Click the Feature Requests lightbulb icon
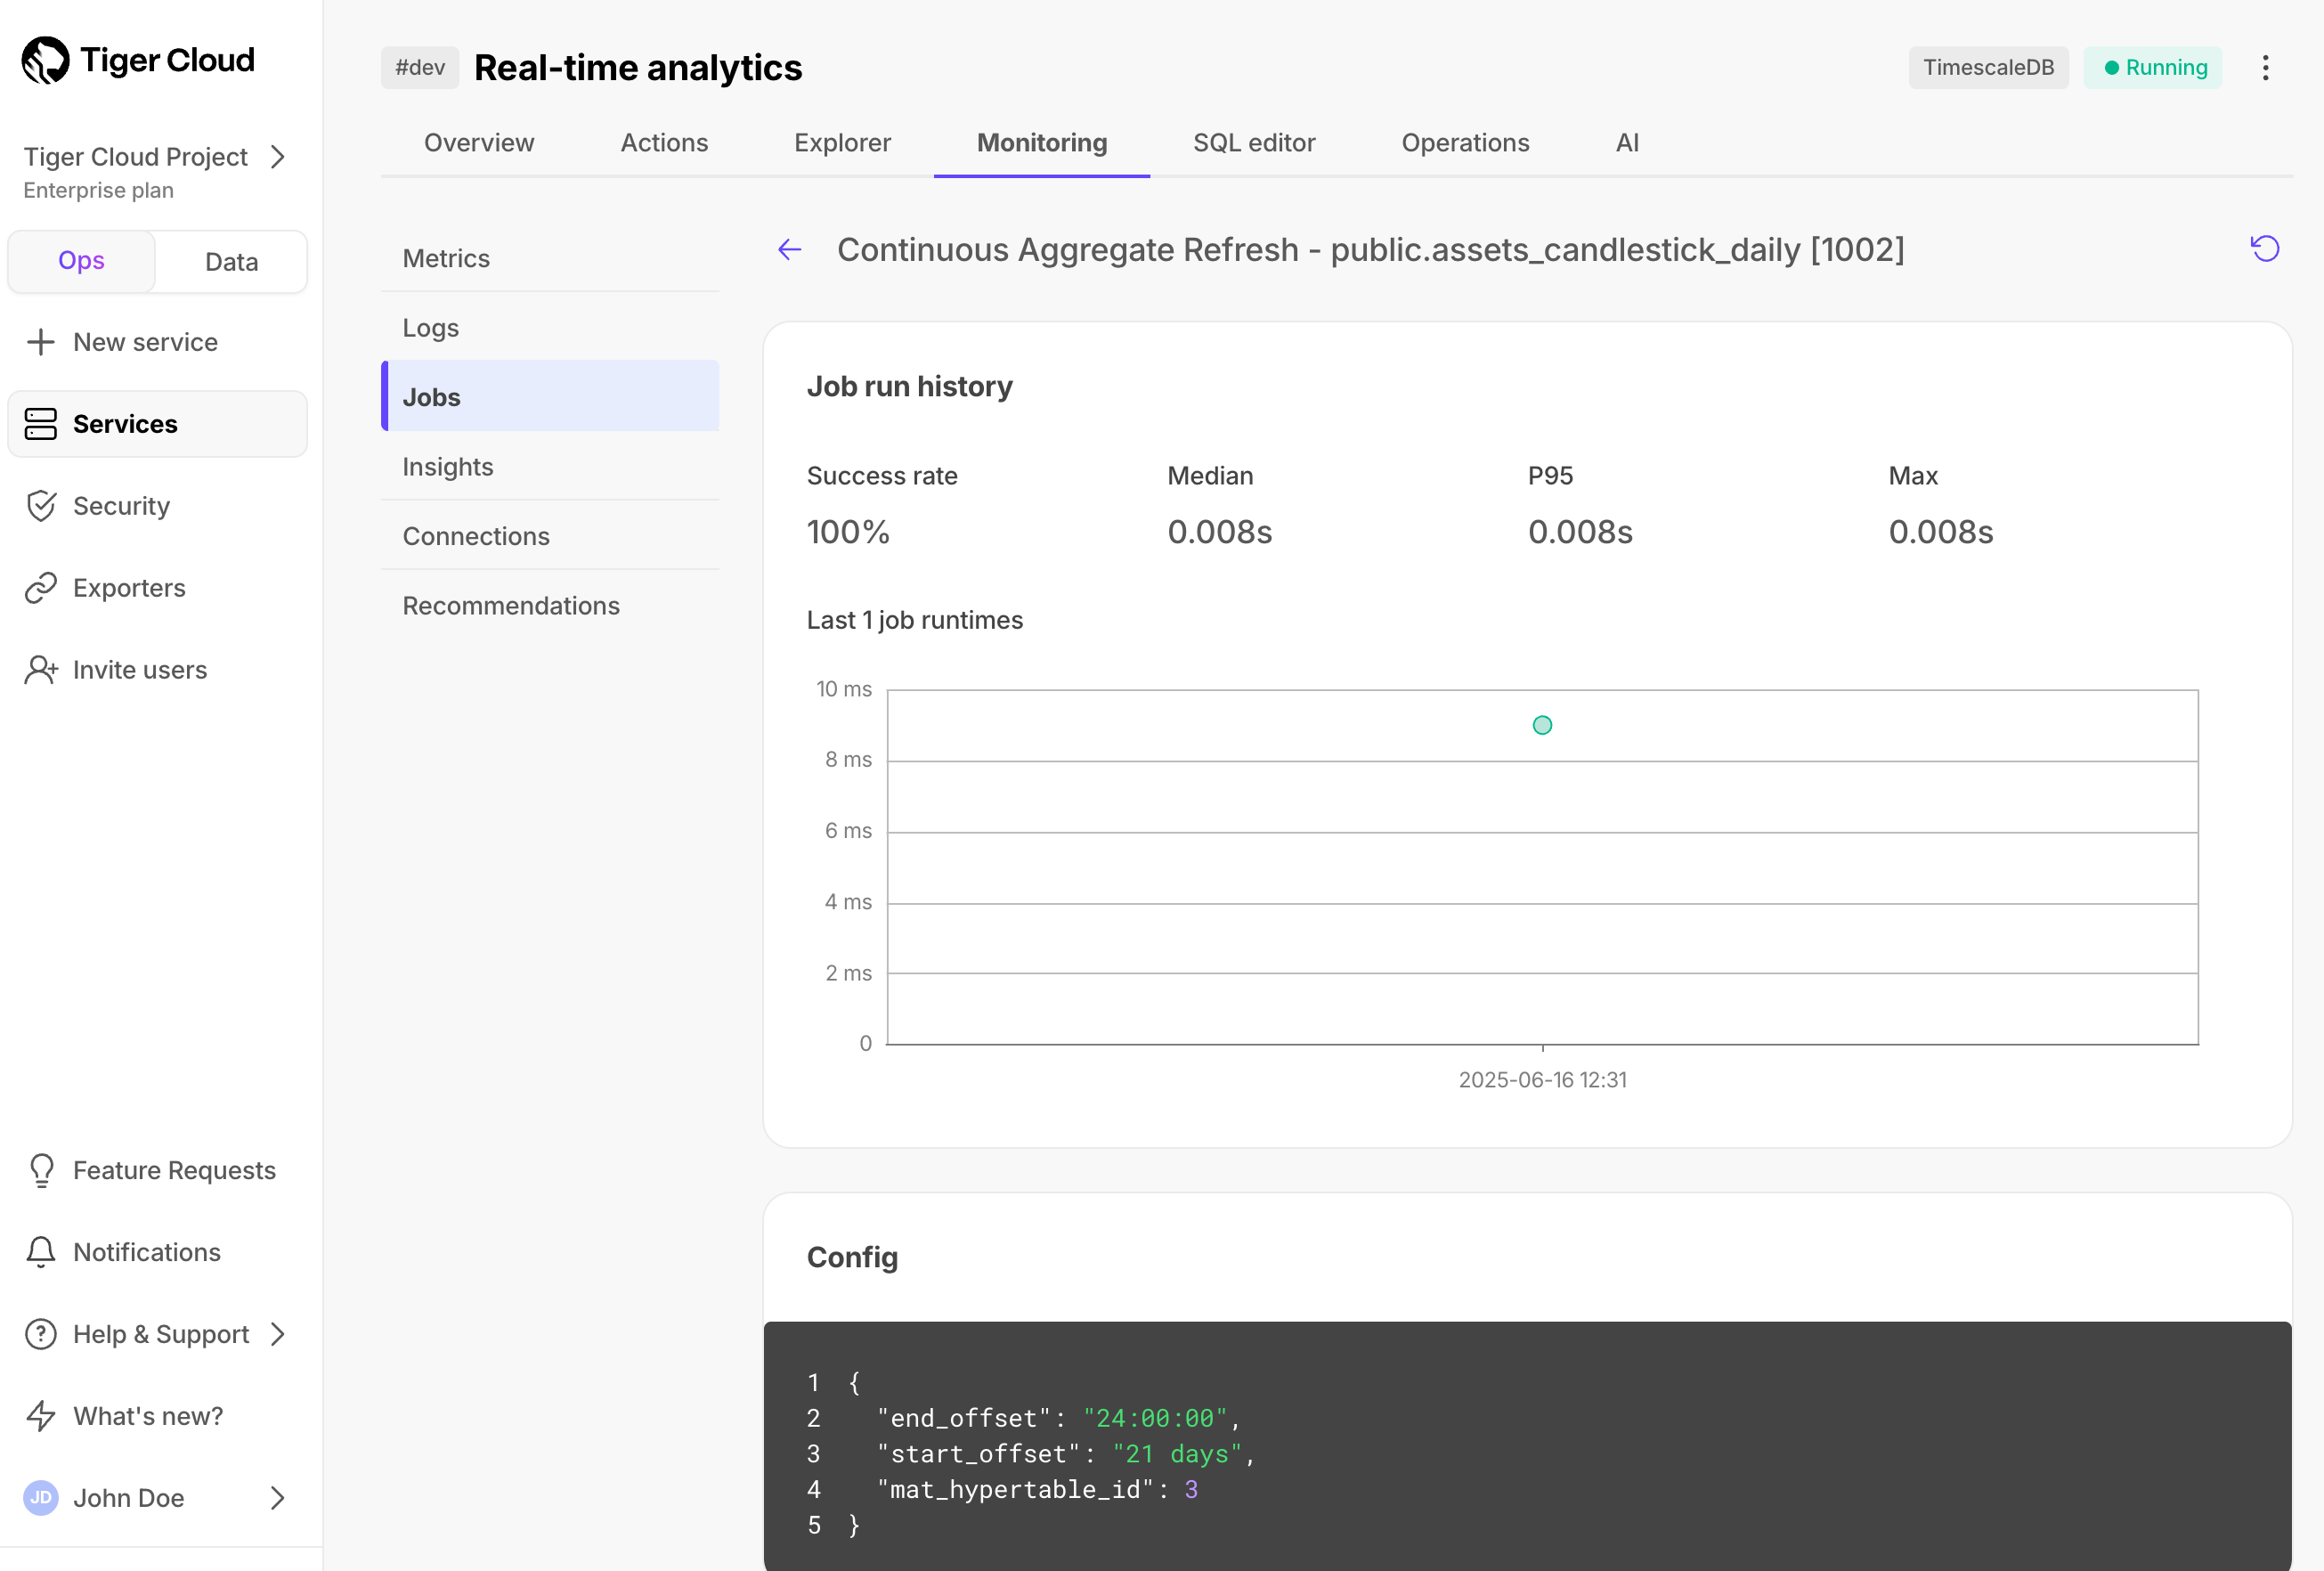The width and height of the screenshot is (2324, 1571). pyautogui.click(x=41, y=1170)
